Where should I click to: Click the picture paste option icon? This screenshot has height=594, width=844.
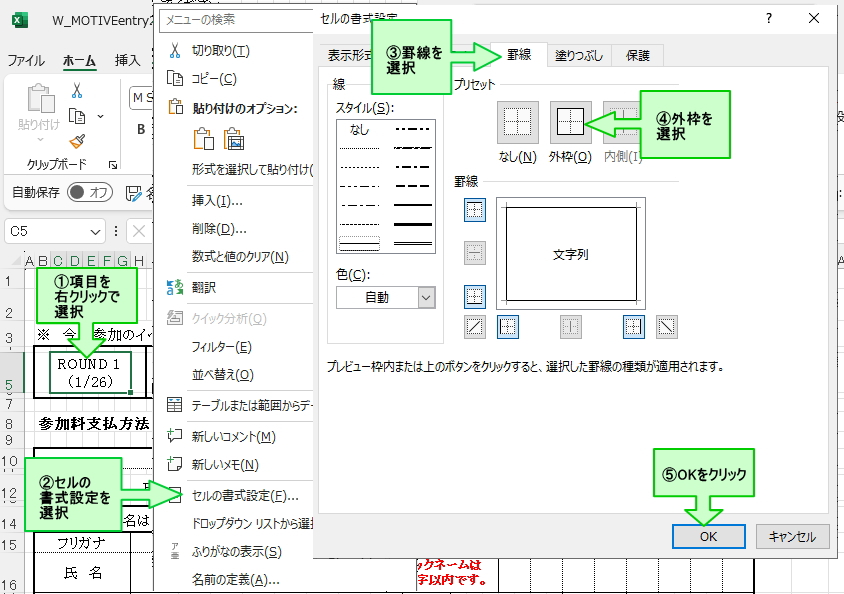pyautogui.click(x=235, y=139)
